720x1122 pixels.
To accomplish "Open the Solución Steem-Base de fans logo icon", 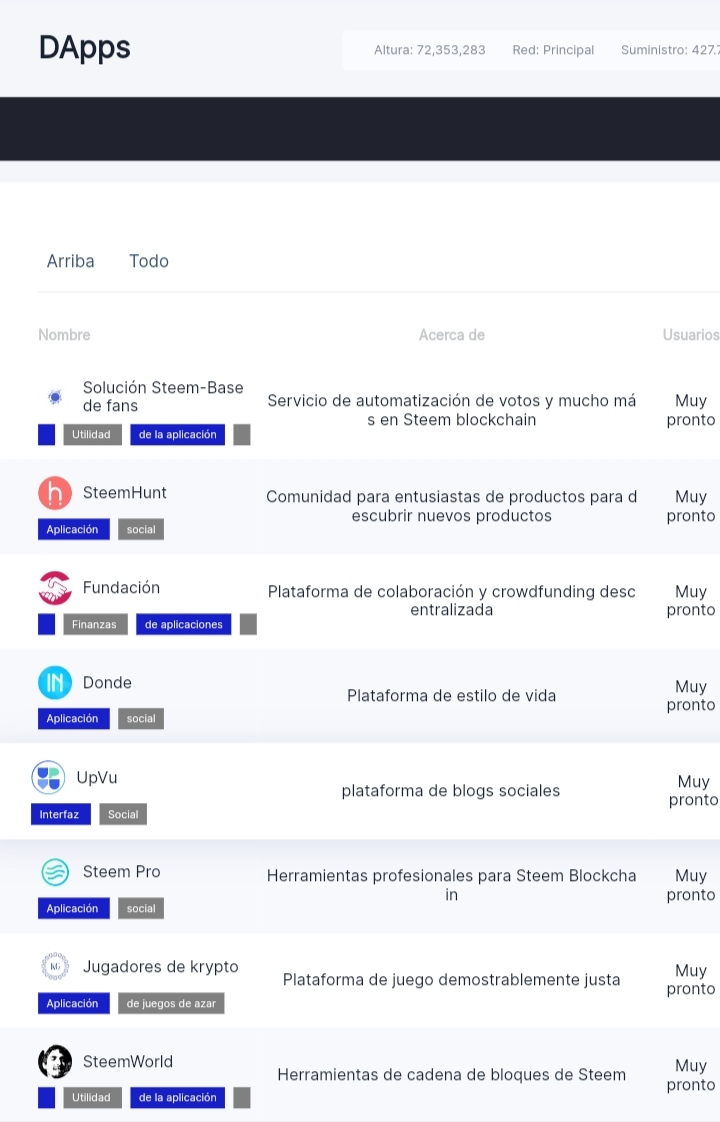I will 55,396.
